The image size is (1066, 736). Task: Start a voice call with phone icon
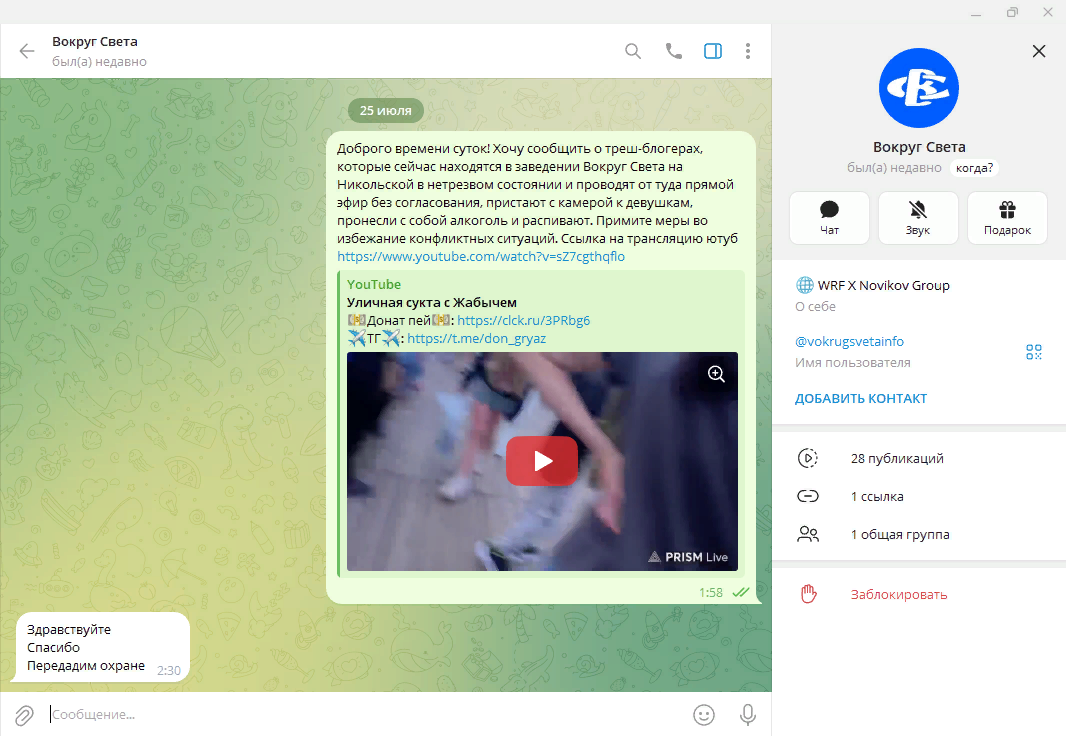coord(673,51)
